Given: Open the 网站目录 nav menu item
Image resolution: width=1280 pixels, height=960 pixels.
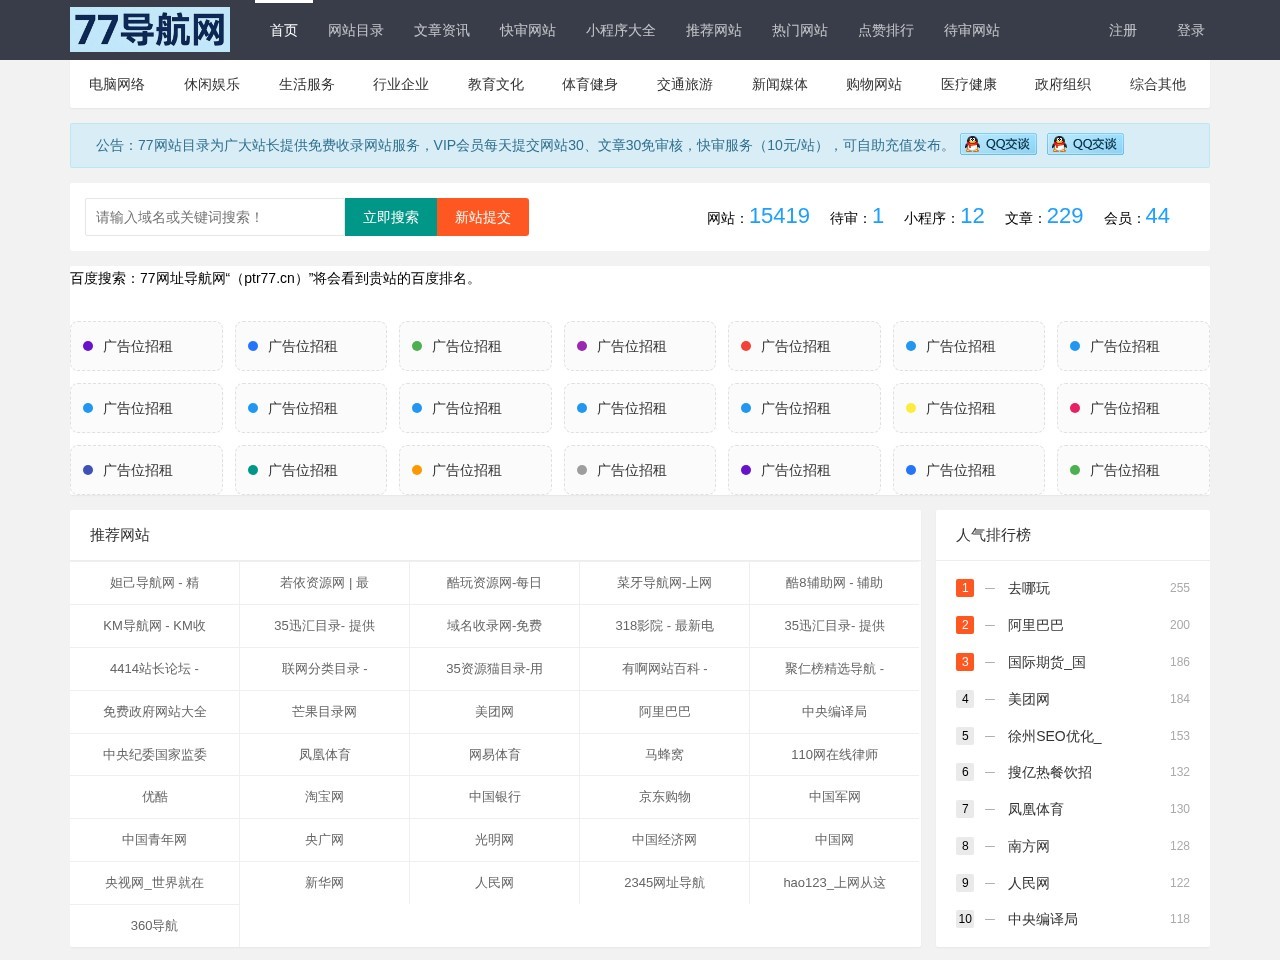Looking at the screenshot, I should [x=356, y=30].
